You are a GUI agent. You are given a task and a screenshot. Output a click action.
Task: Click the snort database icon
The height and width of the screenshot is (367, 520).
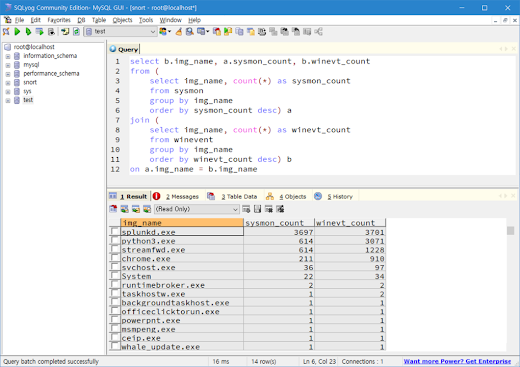(x=17, y=82)
